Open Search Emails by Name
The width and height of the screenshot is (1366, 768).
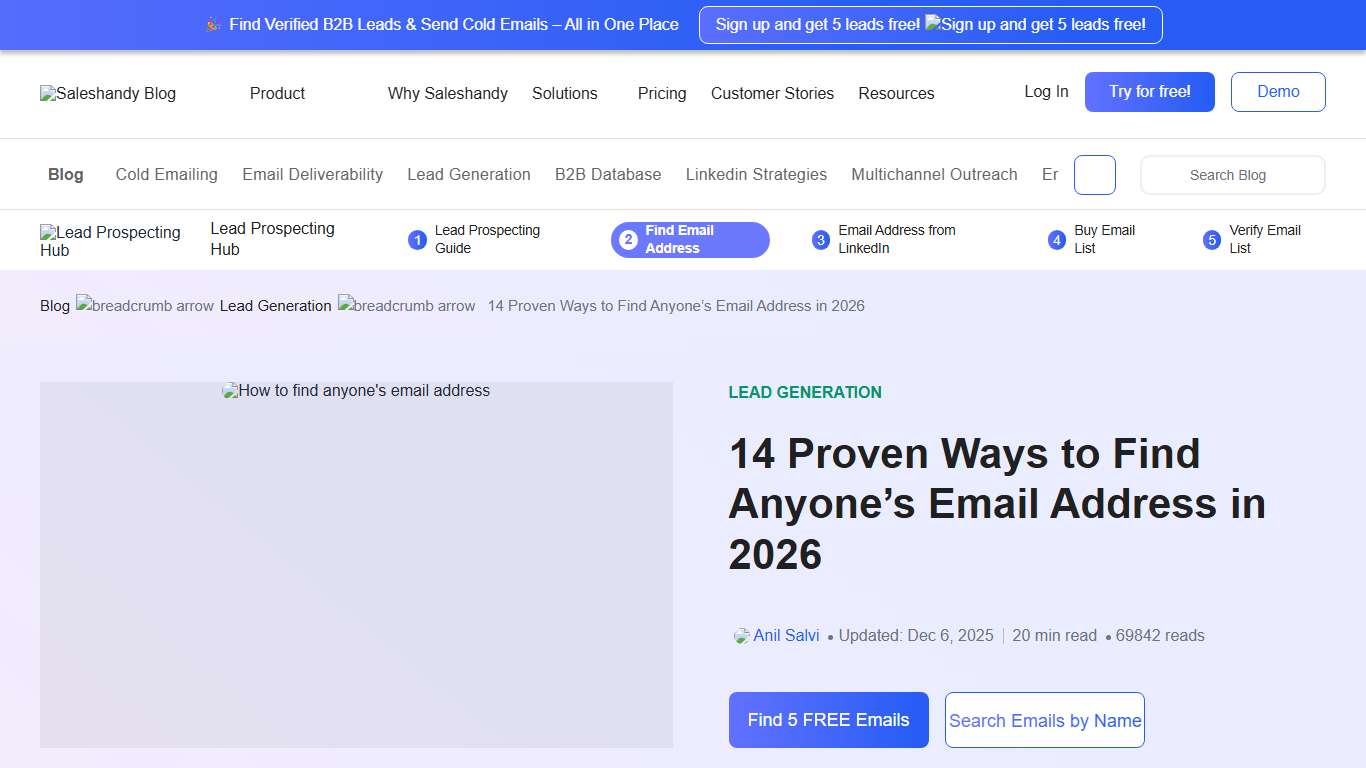(1044, 720)
